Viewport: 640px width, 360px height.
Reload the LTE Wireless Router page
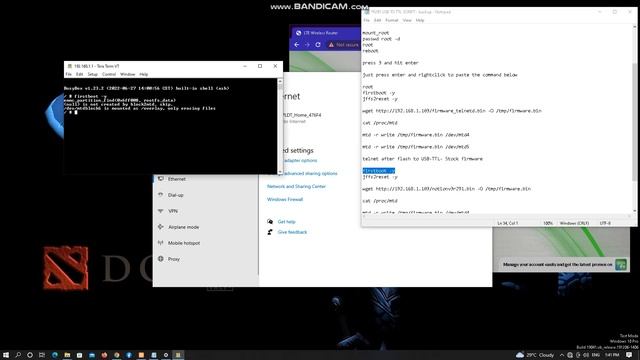(x=318, y=44)
